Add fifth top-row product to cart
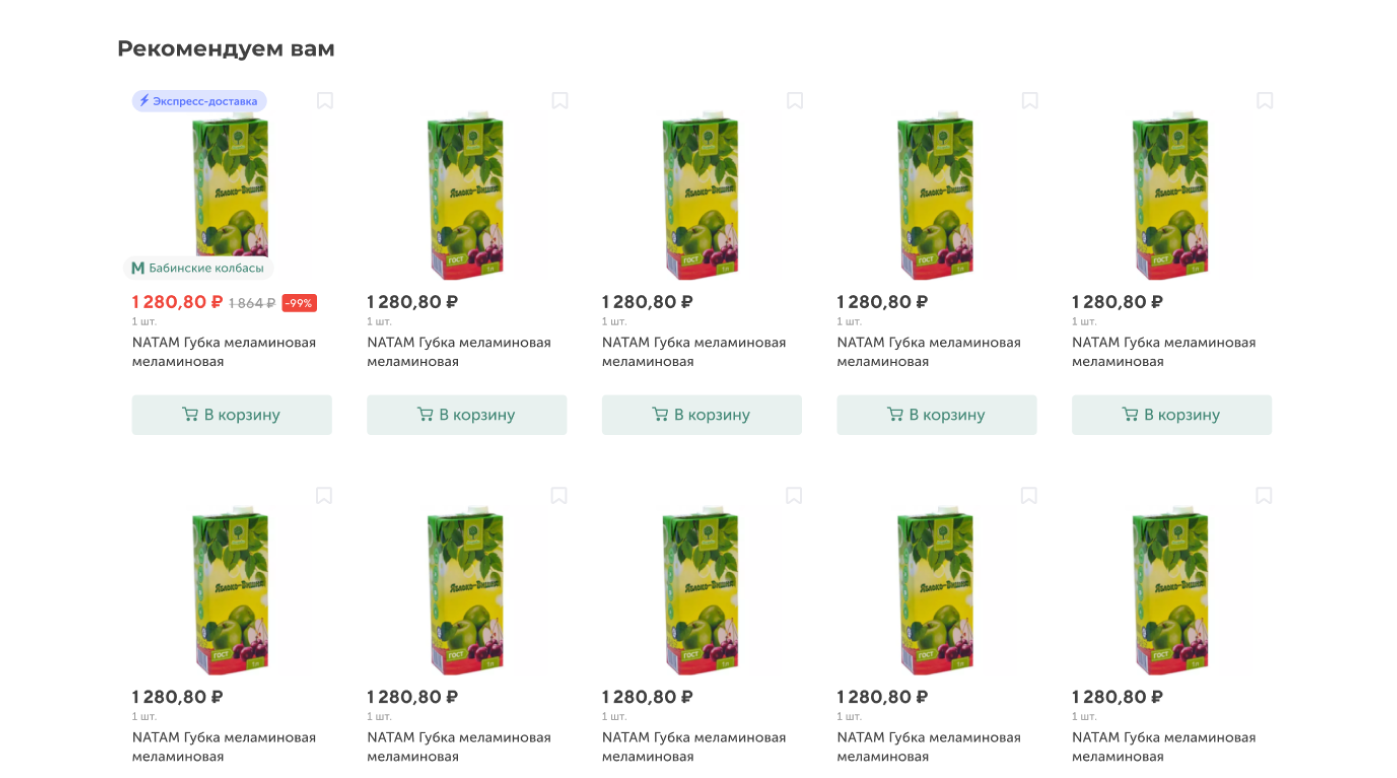Image resolution: width=1397 pixels, height=778 pixels. point(1172,415)
